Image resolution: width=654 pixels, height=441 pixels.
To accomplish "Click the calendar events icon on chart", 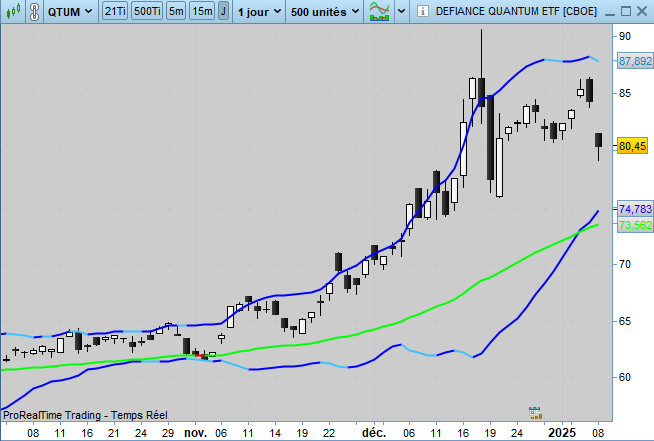I will [x=535, y=413].
